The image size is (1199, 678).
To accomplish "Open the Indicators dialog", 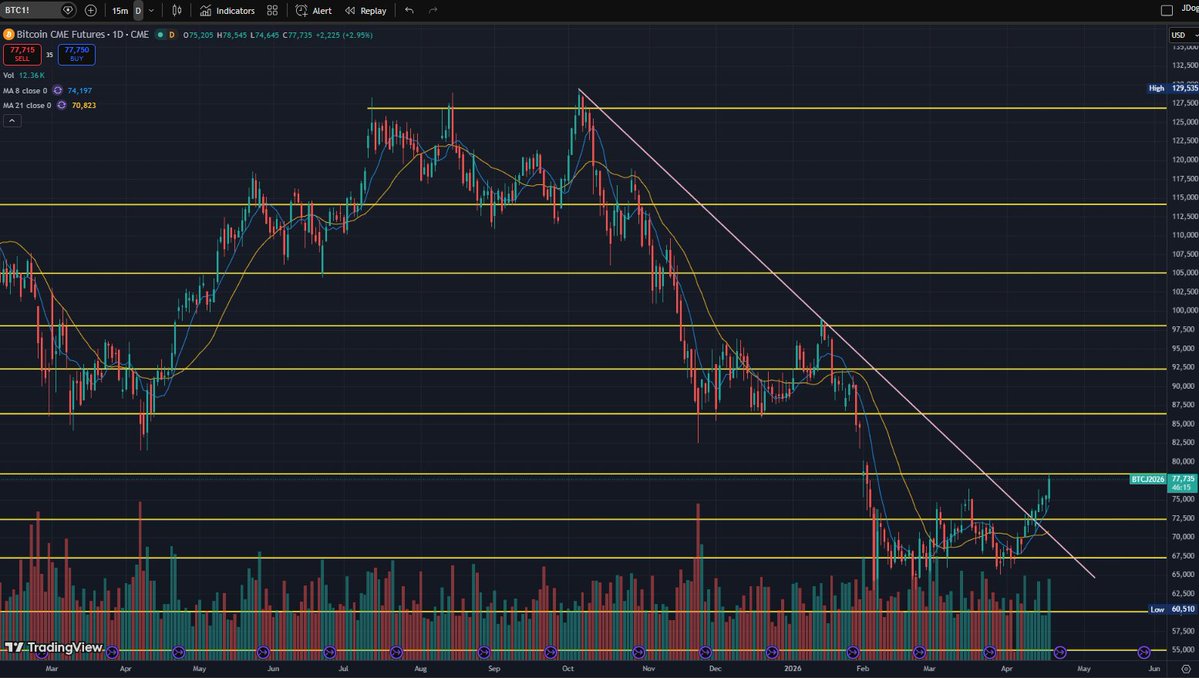I will click(x=227, y=11).
